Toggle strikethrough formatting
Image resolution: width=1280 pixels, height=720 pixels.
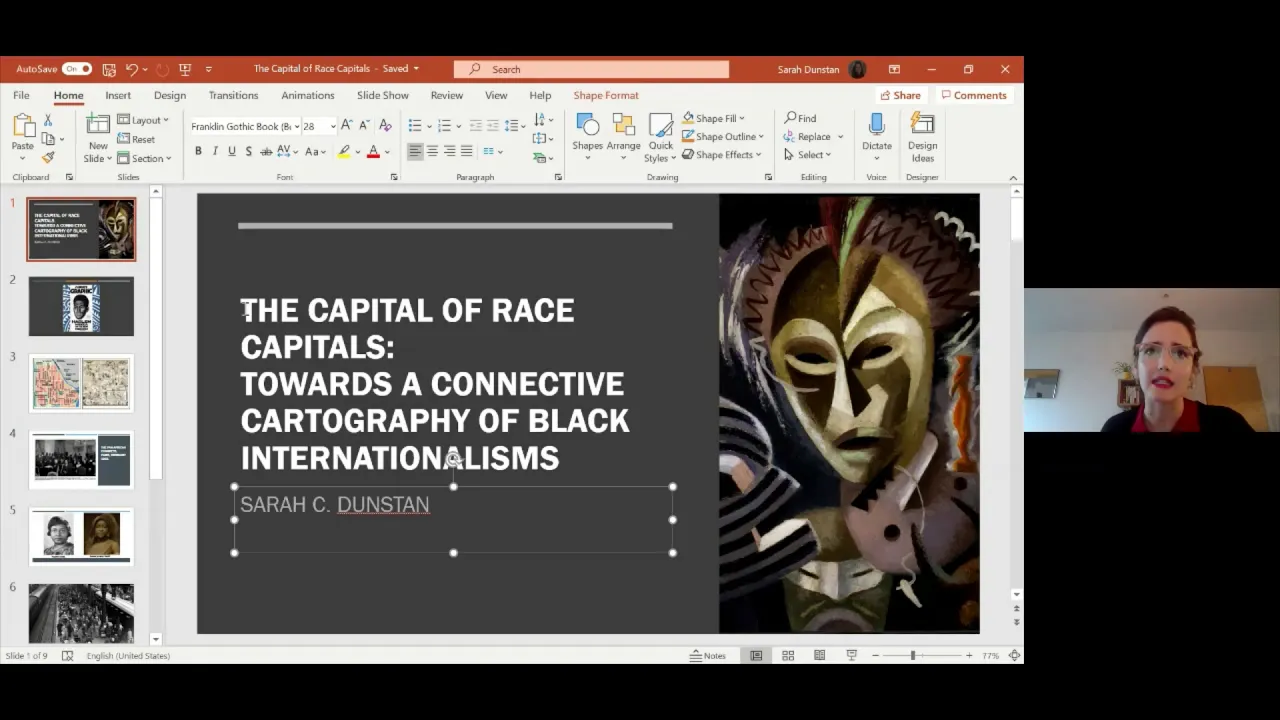(x=266, y=151)
